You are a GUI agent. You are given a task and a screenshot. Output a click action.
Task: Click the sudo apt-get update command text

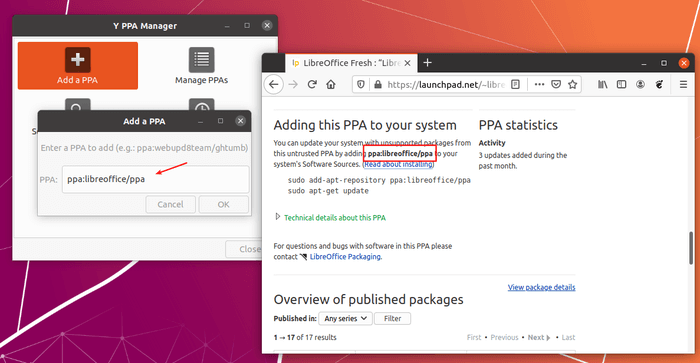point(328,191)
